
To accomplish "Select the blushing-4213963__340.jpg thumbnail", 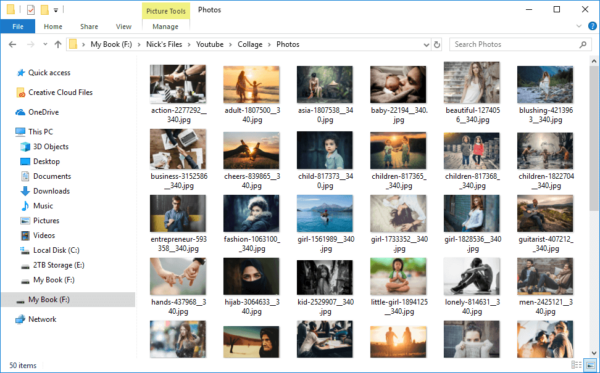I will [545, 84].
